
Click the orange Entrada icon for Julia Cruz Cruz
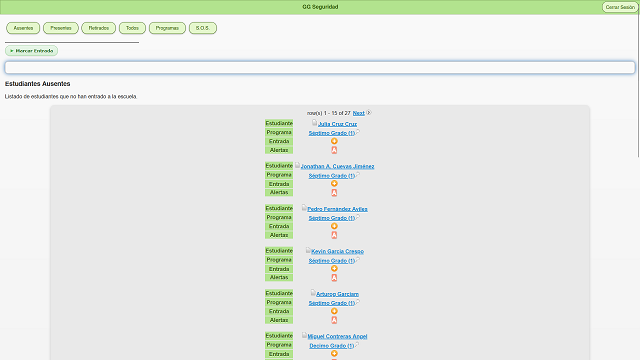334,141
